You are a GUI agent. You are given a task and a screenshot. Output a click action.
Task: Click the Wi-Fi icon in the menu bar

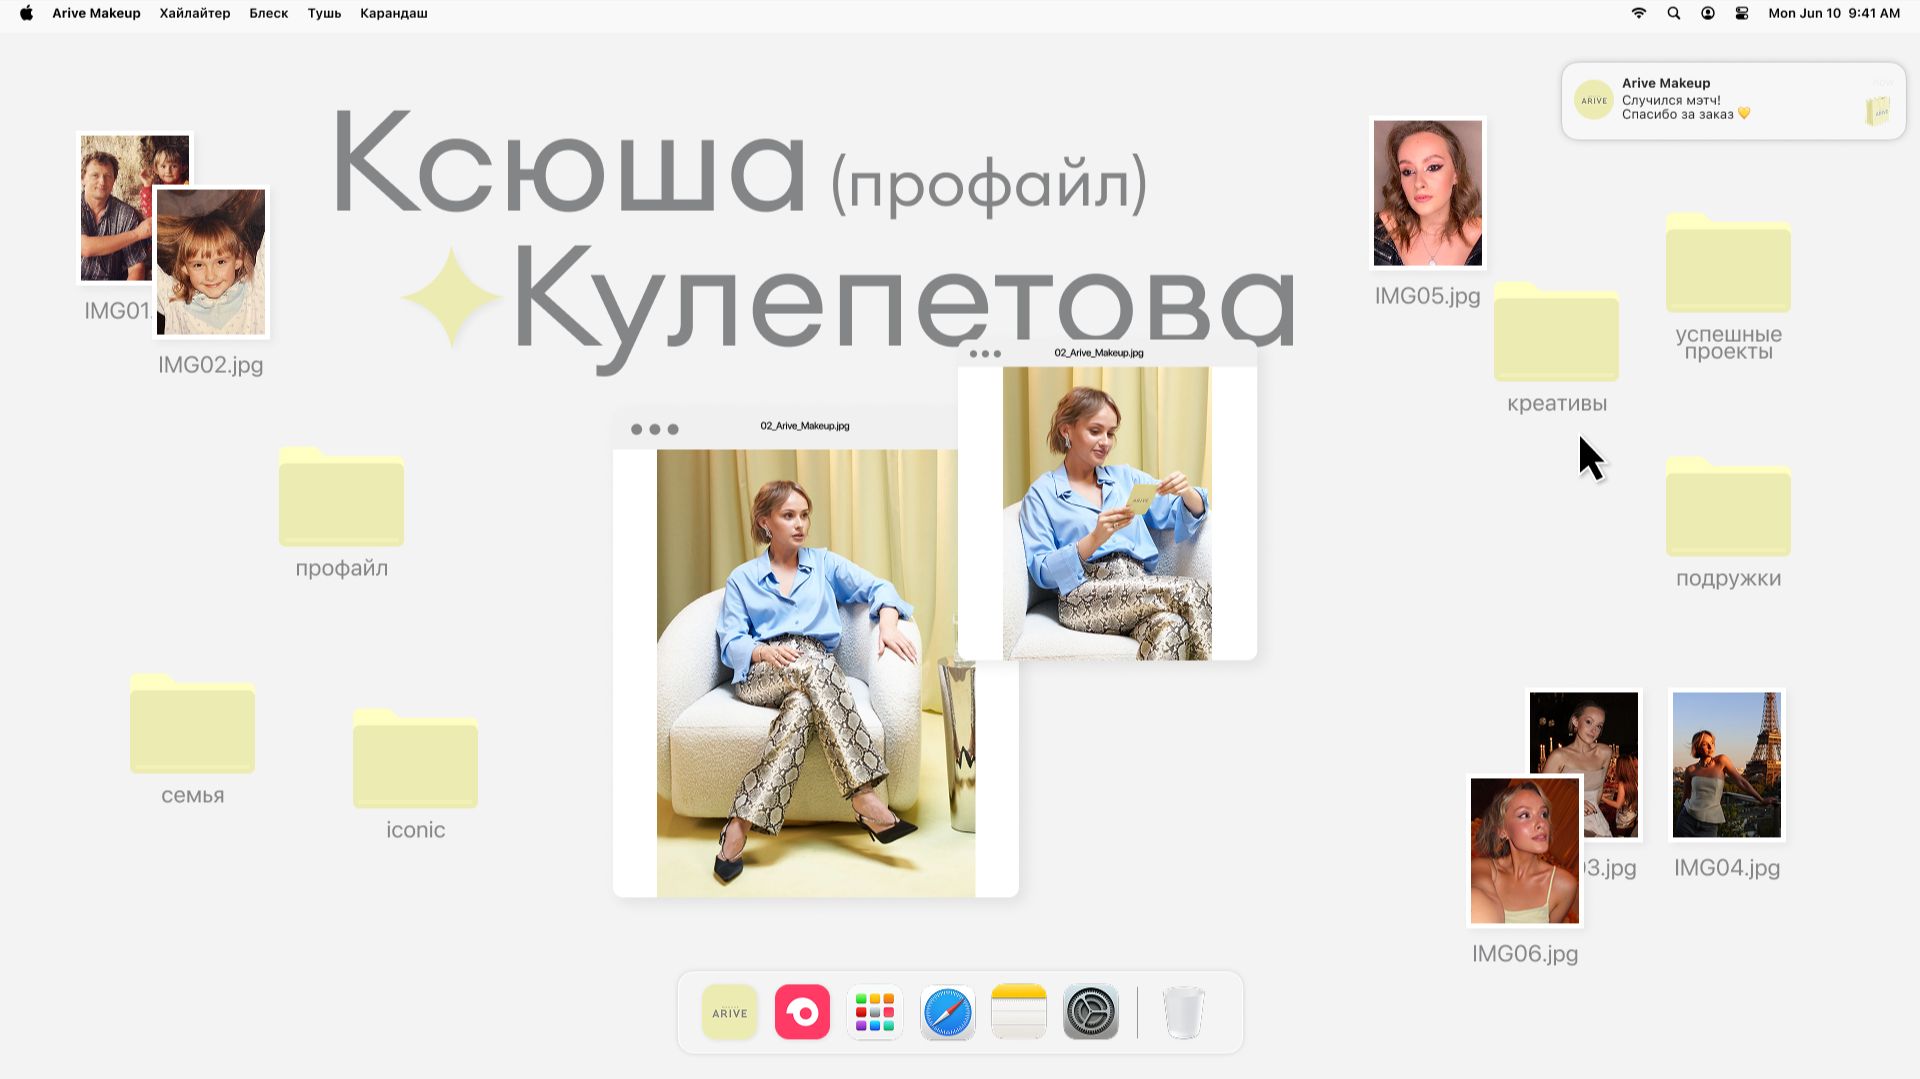pos(1639,13)
